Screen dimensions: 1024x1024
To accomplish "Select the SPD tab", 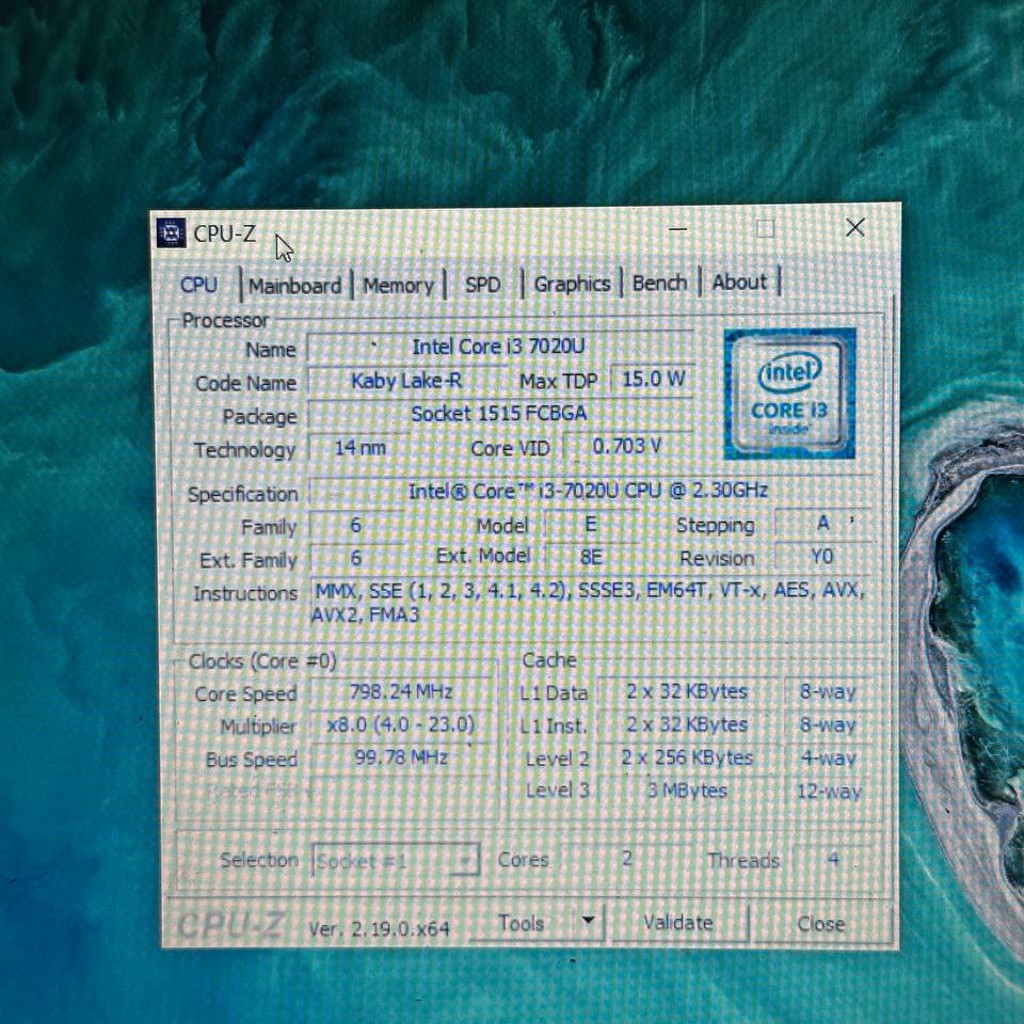I will pos(483,285).
